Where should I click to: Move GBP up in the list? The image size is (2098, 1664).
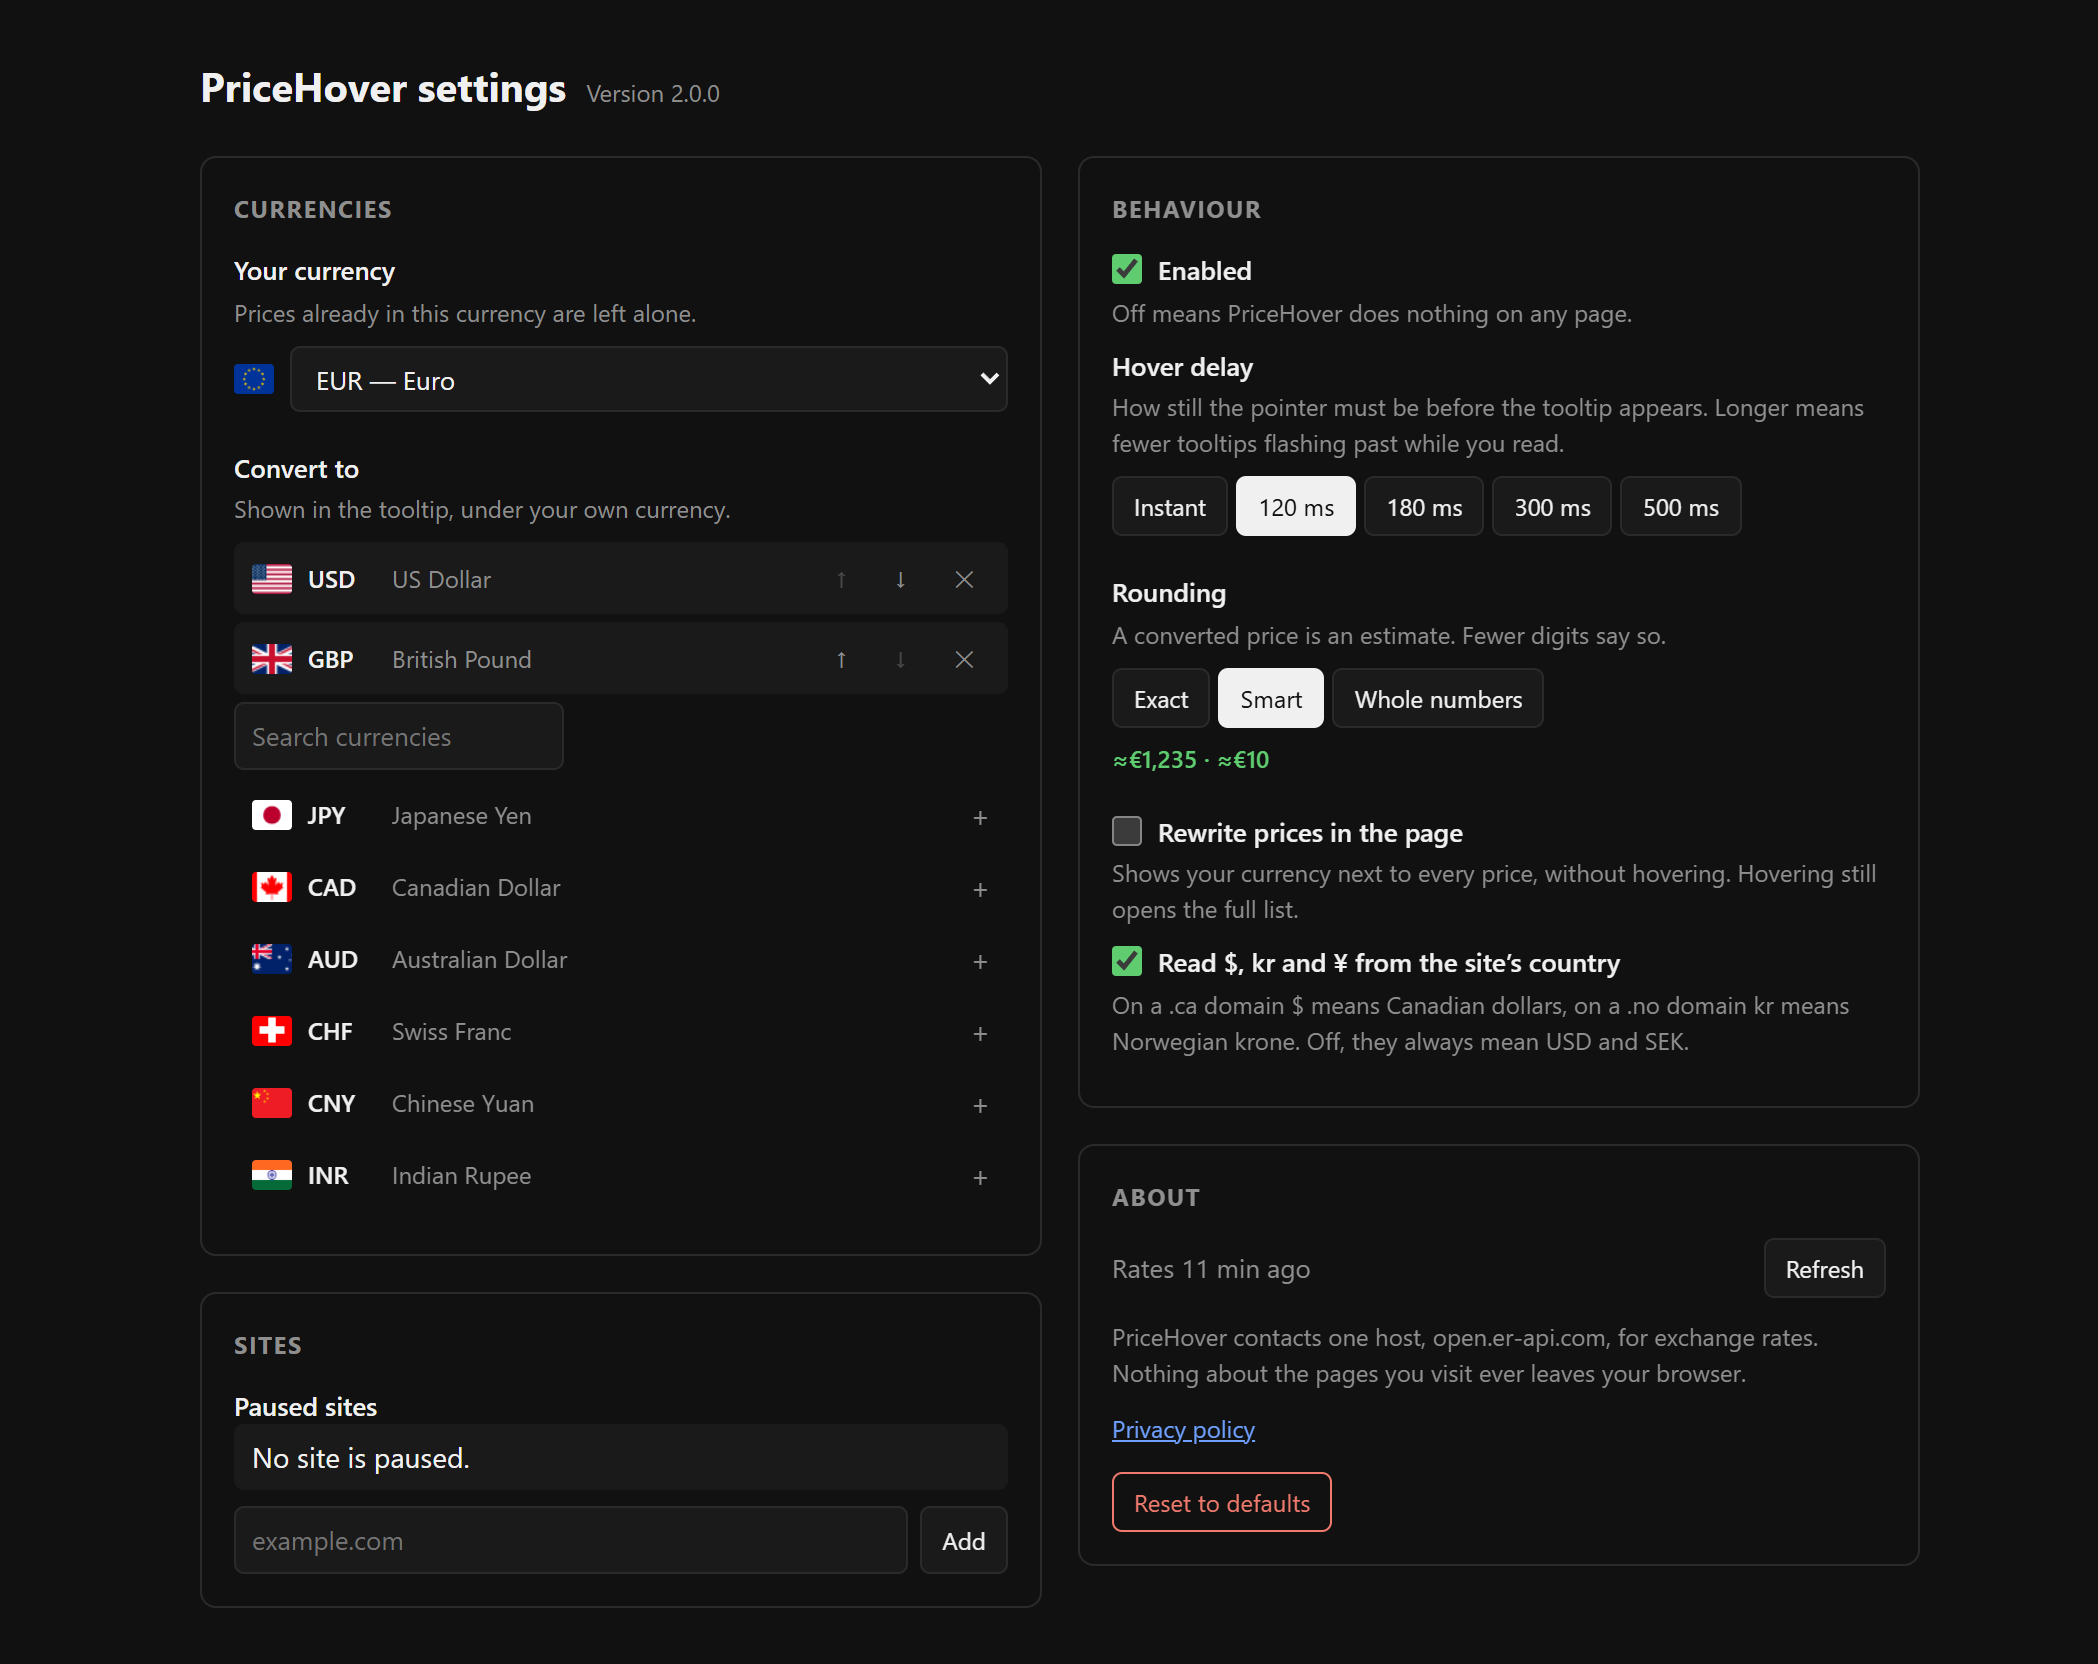coord(841,660)
